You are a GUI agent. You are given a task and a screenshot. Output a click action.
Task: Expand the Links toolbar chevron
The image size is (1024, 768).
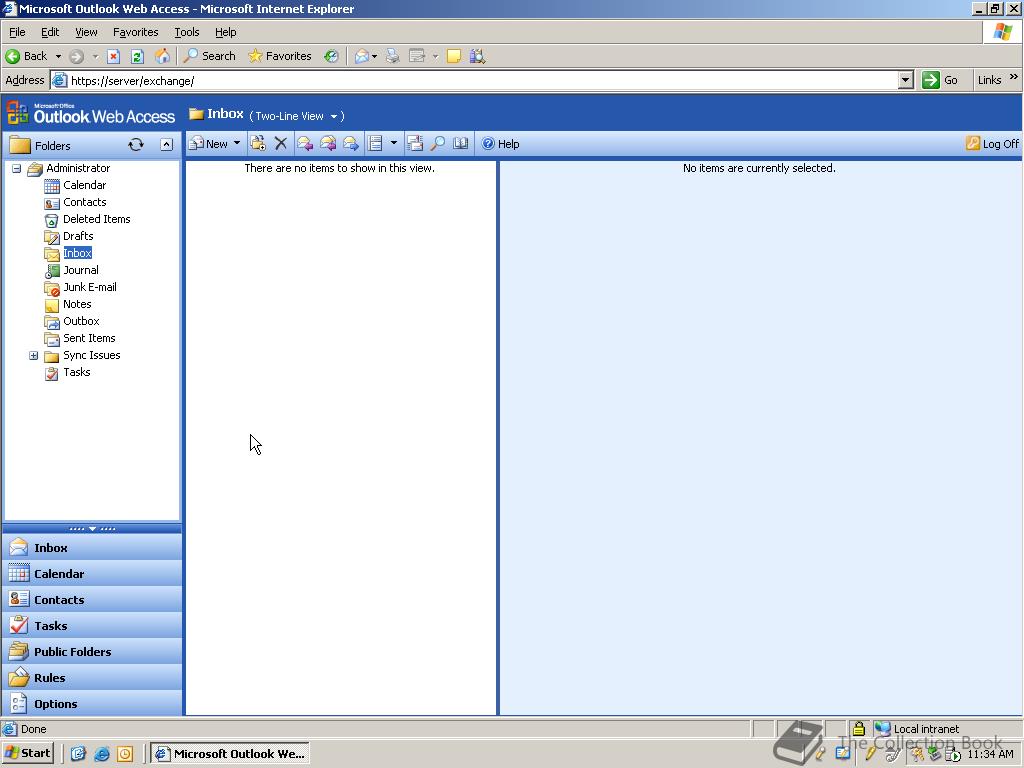click(1013, 77)
